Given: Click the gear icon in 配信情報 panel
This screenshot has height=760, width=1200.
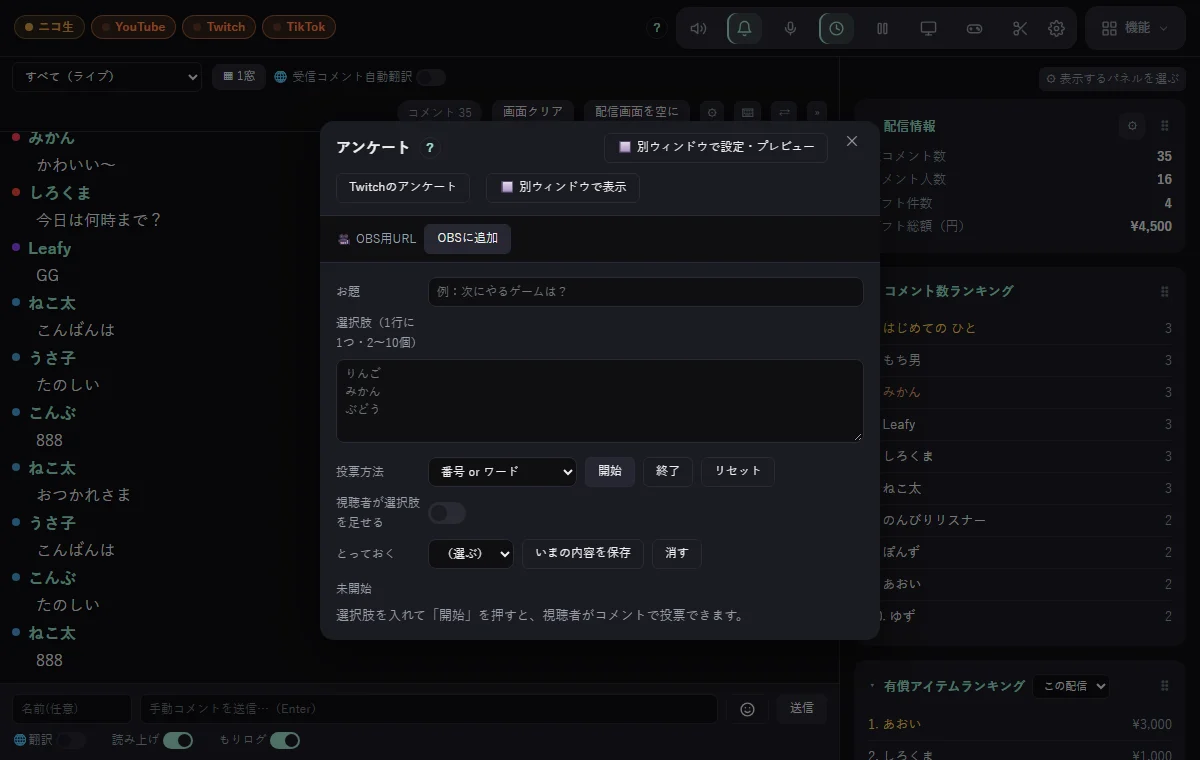Looking at the screenshot, I should click(1132, 126).
